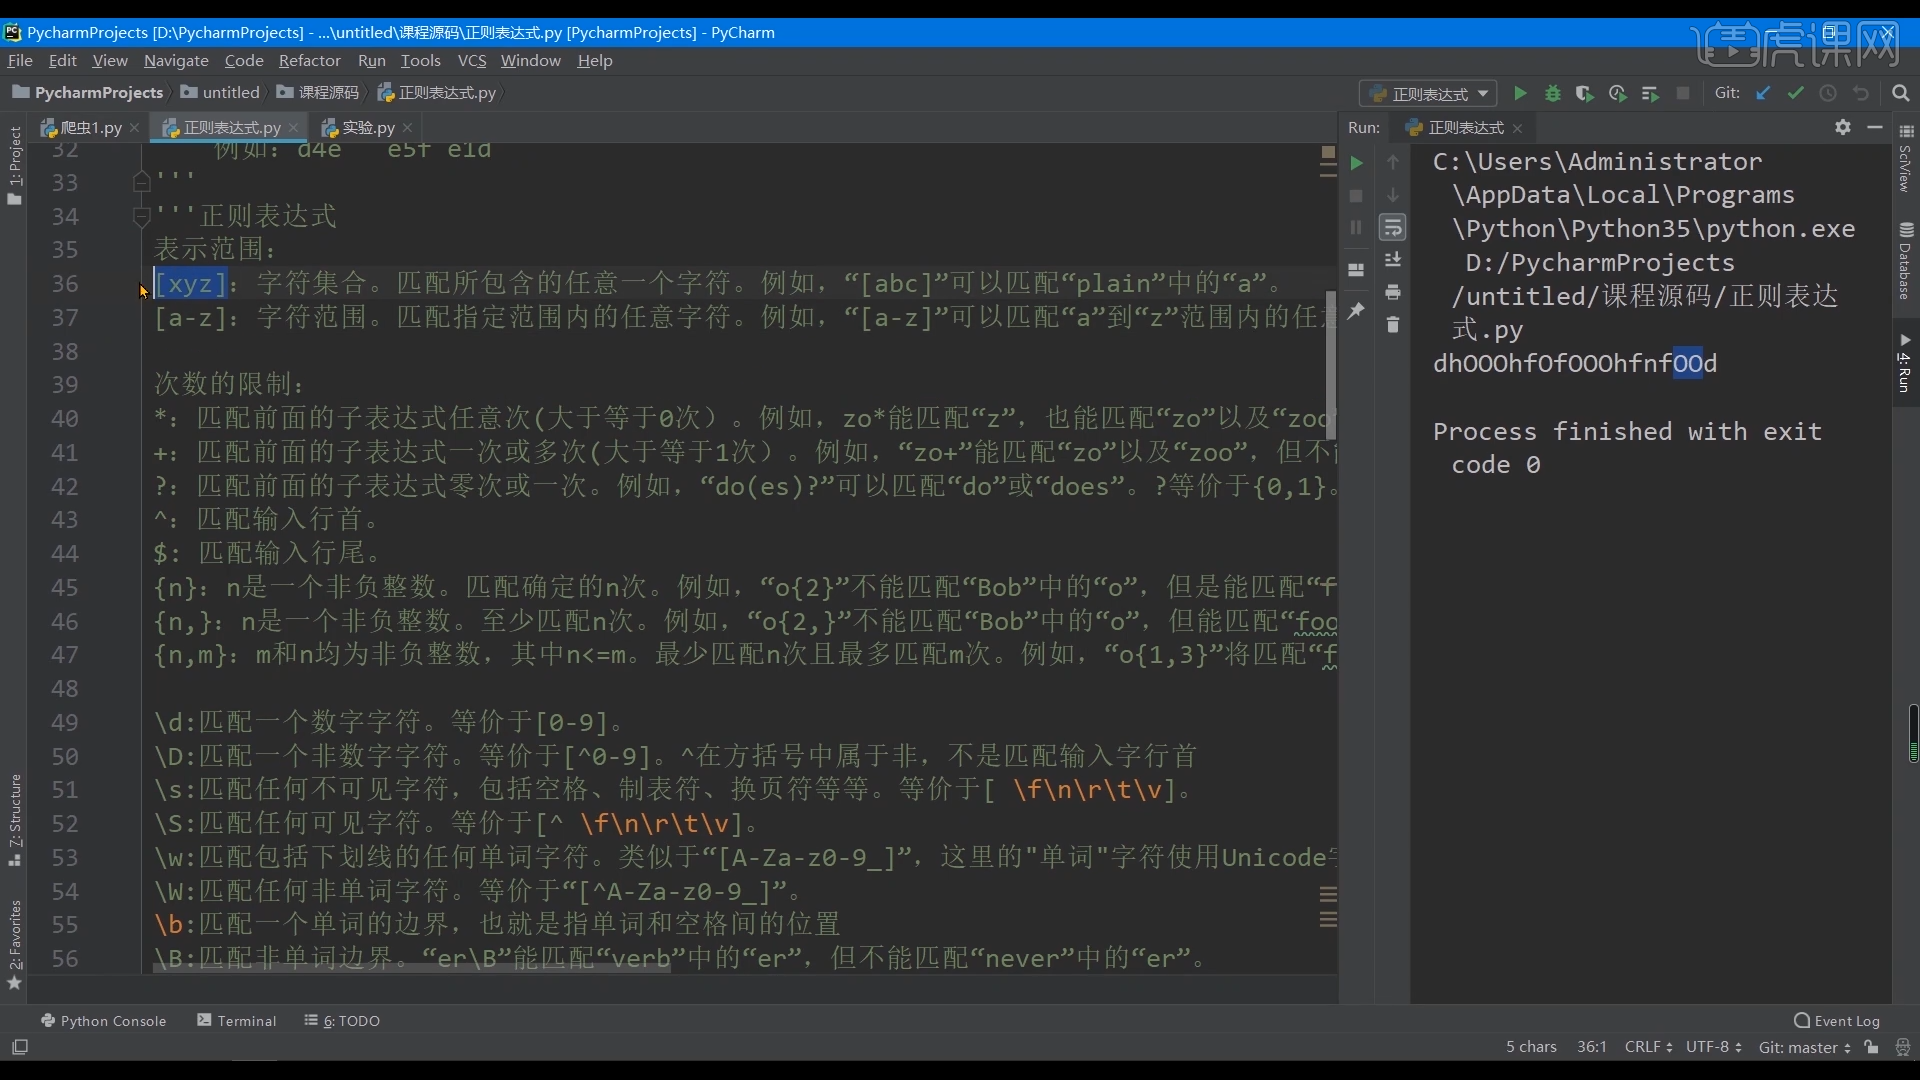The height and width of the screenshot is (1080, 1920).
Task: Change UTF-8 file encoding
Action: [x=1713, y=1047]
